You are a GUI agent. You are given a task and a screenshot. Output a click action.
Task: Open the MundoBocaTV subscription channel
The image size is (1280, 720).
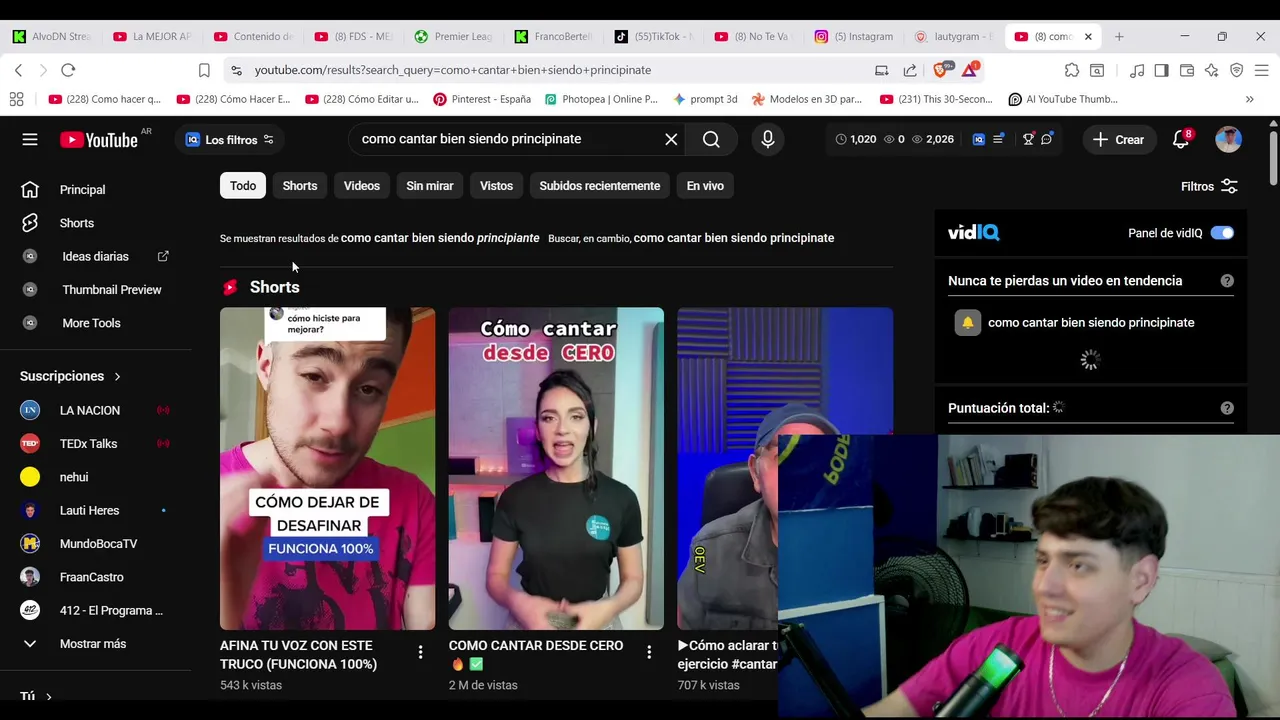[x=96, y=544]
